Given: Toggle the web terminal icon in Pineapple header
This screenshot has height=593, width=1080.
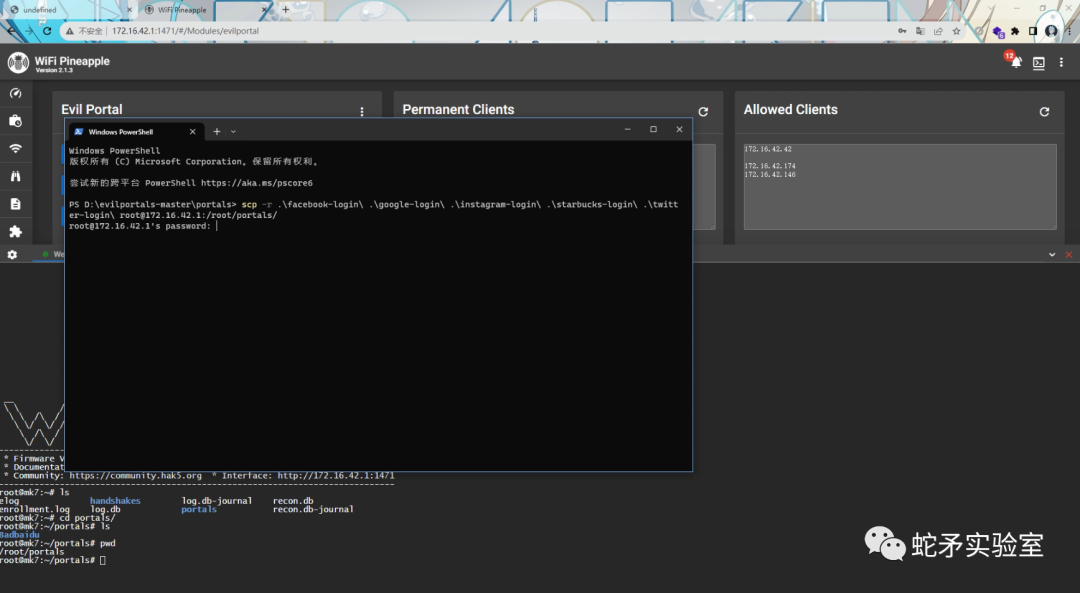Looking at the screenshot, I should pos(1039,63).
